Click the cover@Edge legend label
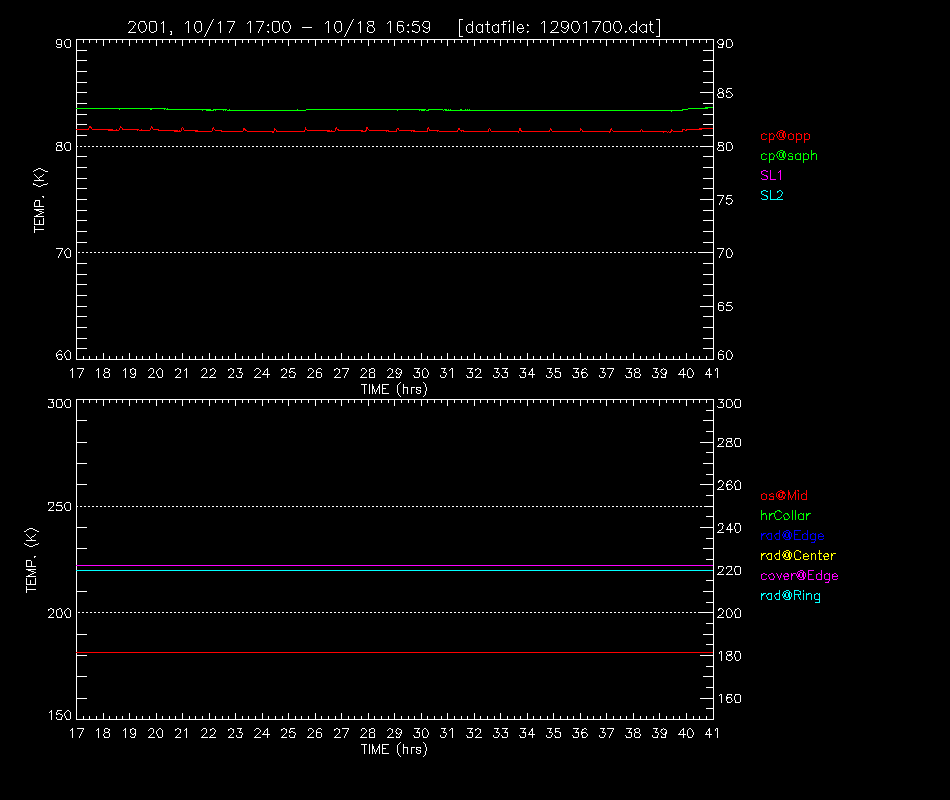This screenshot has width=950, height=800. tap(799, 576)
